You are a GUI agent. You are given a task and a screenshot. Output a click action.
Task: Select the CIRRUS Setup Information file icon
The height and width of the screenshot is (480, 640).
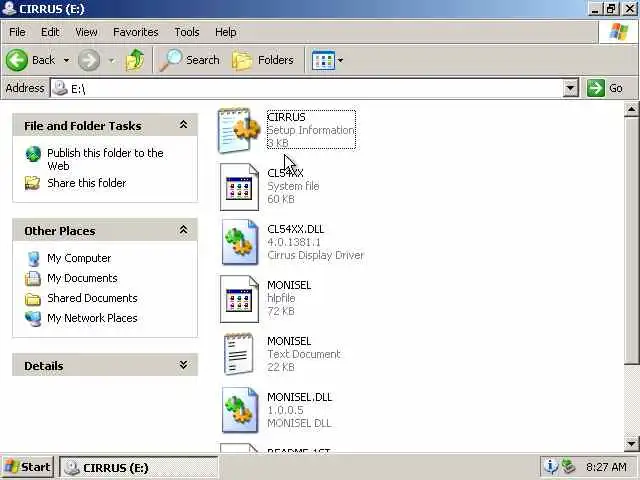click(x=239, y=131)
